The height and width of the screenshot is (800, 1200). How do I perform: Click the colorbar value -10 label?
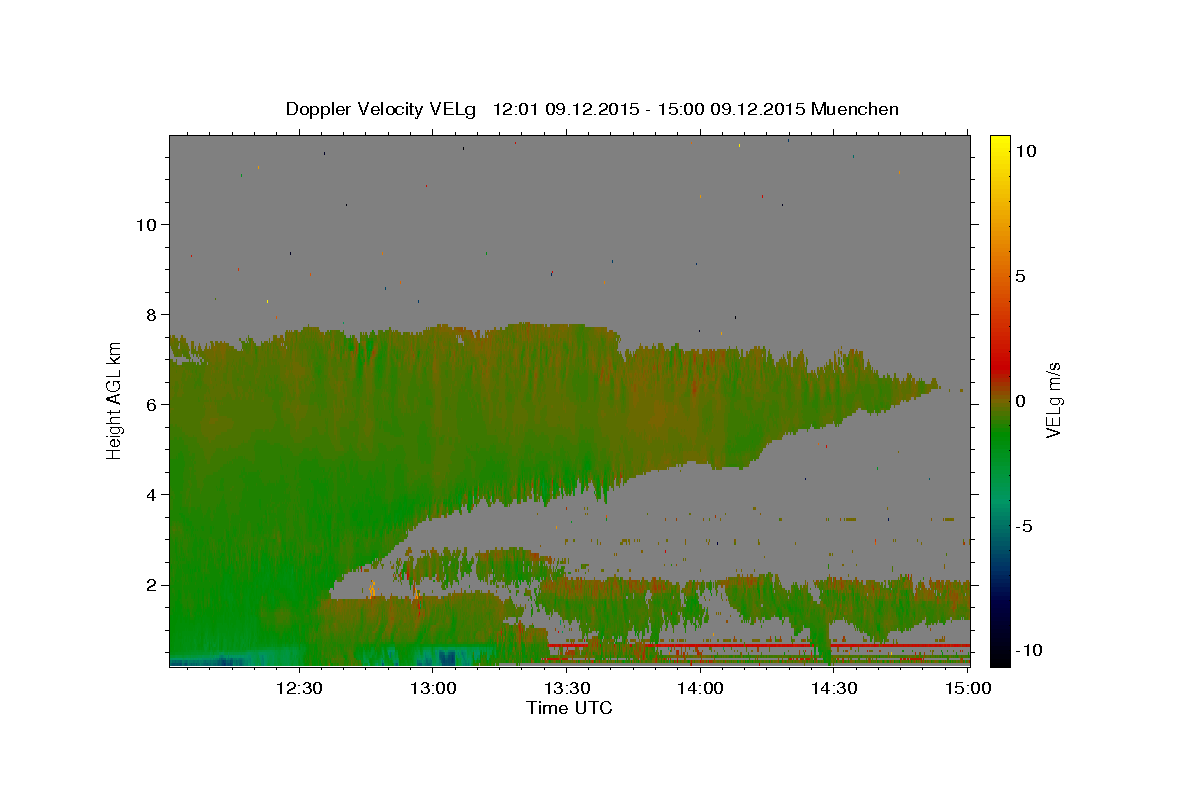click(x=1029, y=650)
